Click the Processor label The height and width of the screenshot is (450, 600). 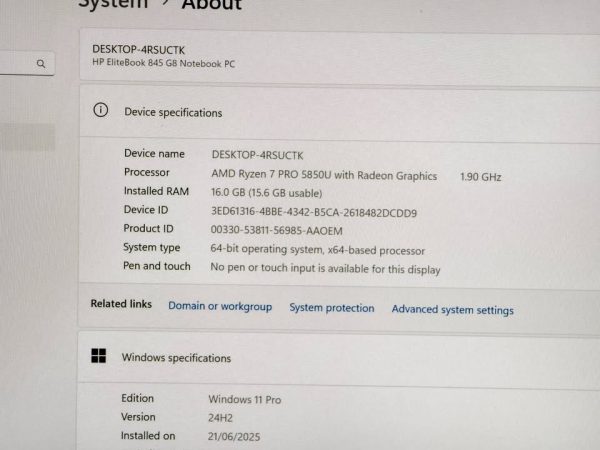click(147, 172)
